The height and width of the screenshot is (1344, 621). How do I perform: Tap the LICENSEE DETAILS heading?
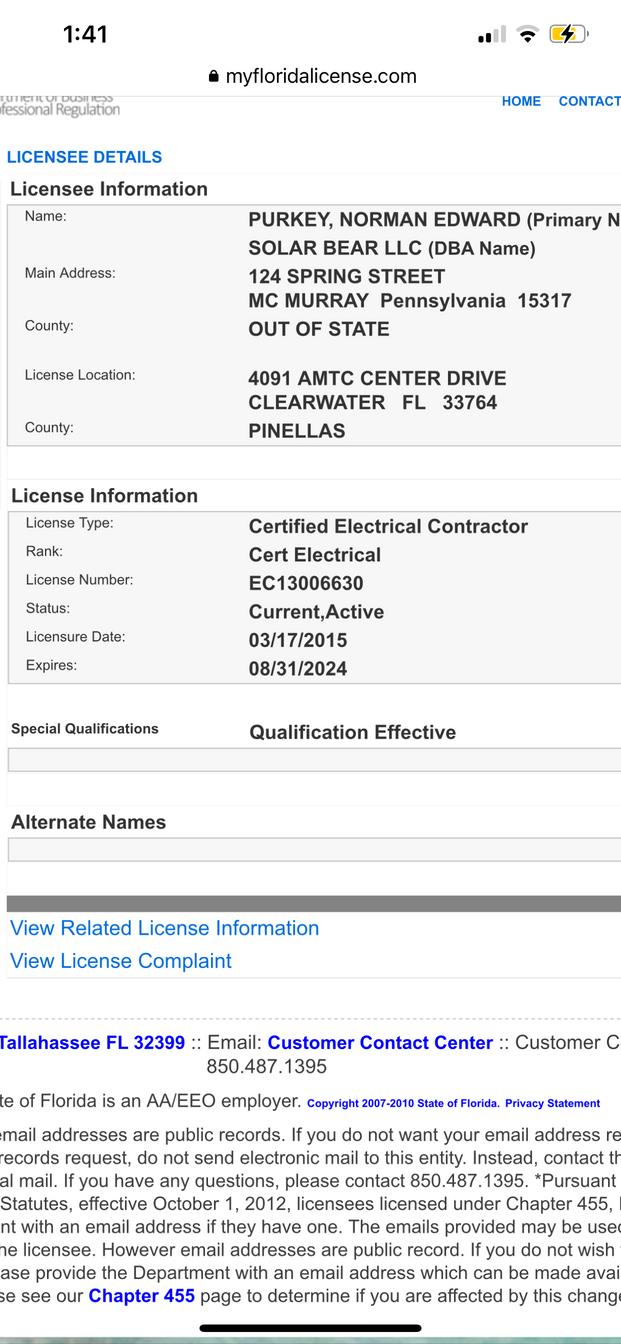pos(84,157)
